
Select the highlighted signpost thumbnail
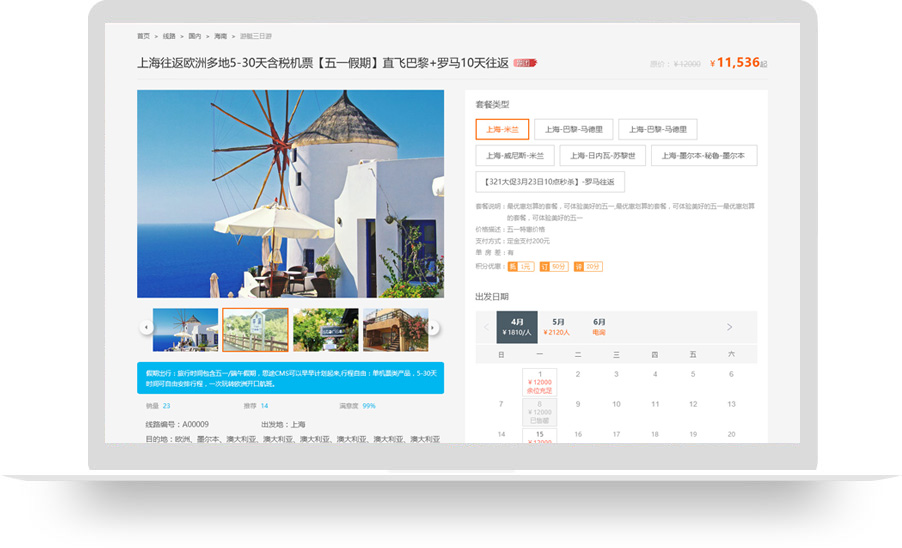pyautogui.click(x=255, y=329)
